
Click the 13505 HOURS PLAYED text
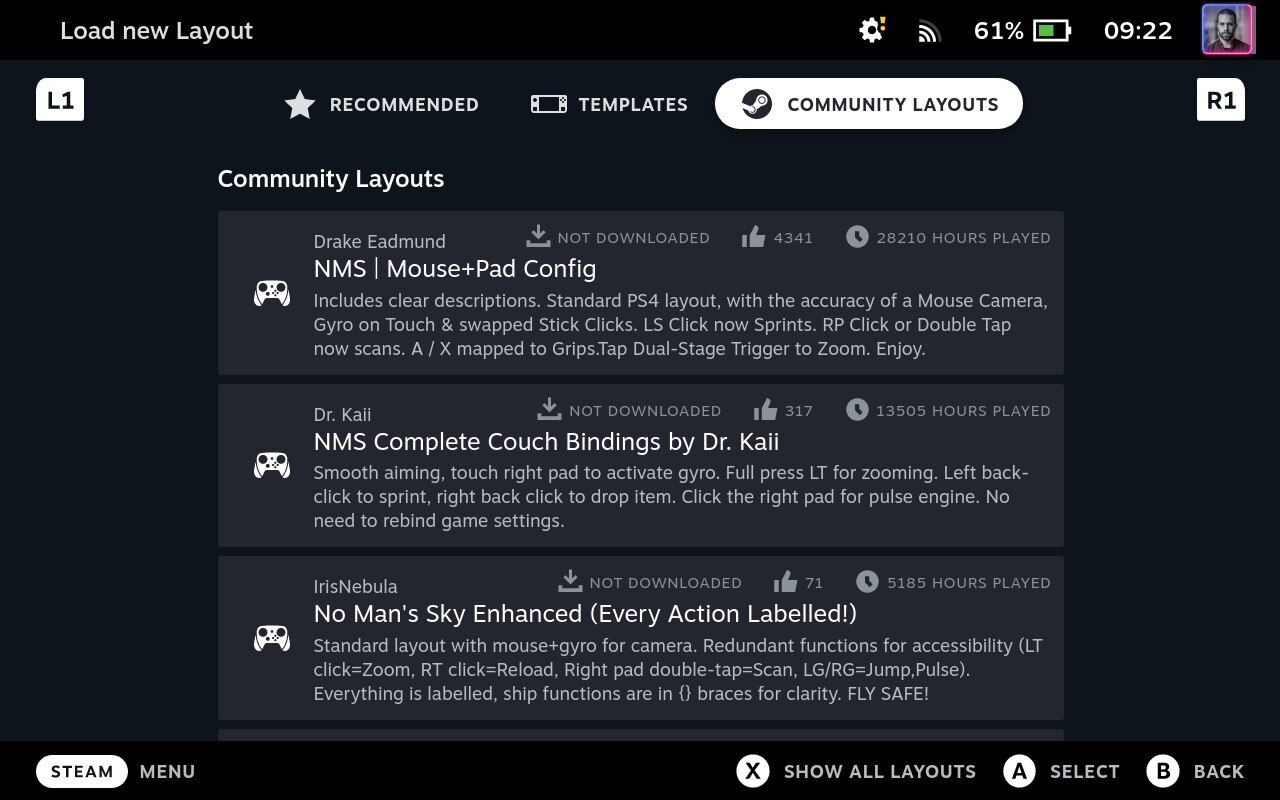[964, 411]
